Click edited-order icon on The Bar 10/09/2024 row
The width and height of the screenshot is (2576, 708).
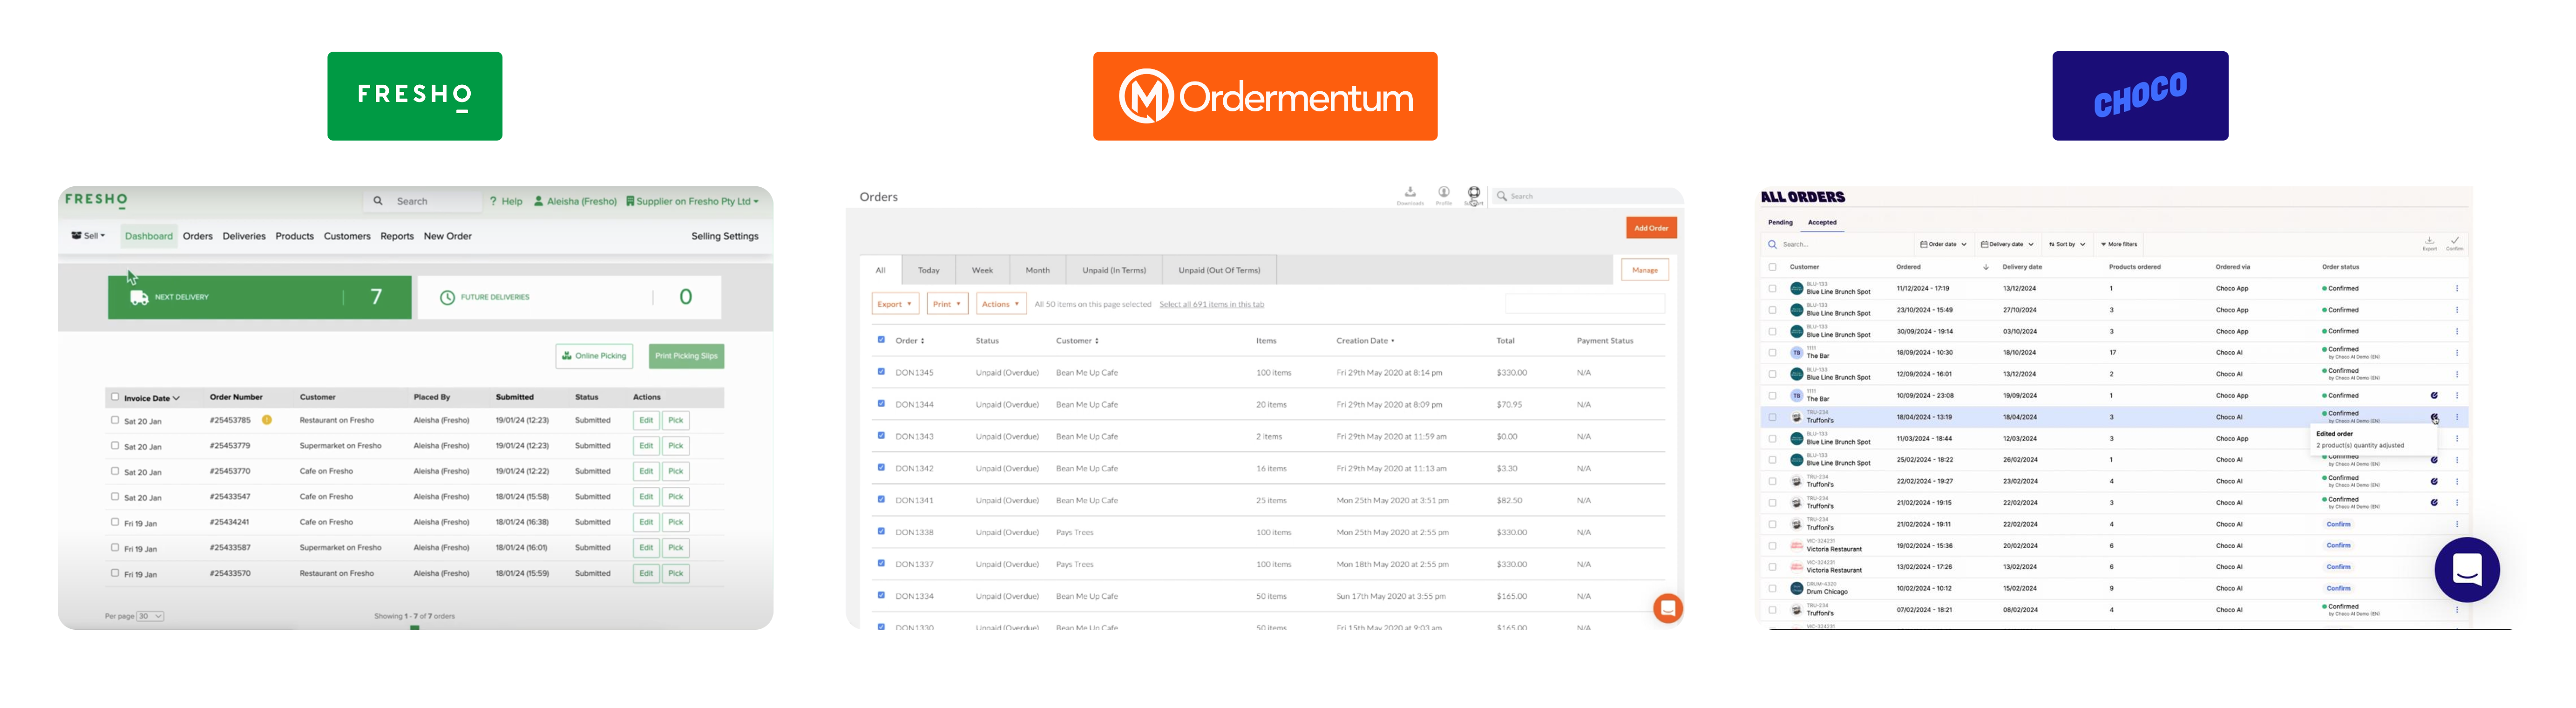tap(2434, 395)
